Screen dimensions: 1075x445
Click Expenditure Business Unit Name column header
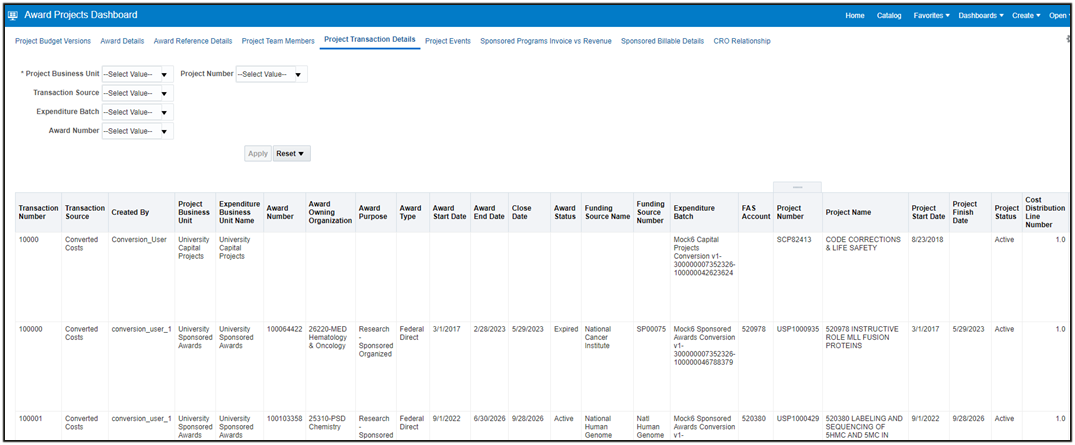[x=239, y=212]
